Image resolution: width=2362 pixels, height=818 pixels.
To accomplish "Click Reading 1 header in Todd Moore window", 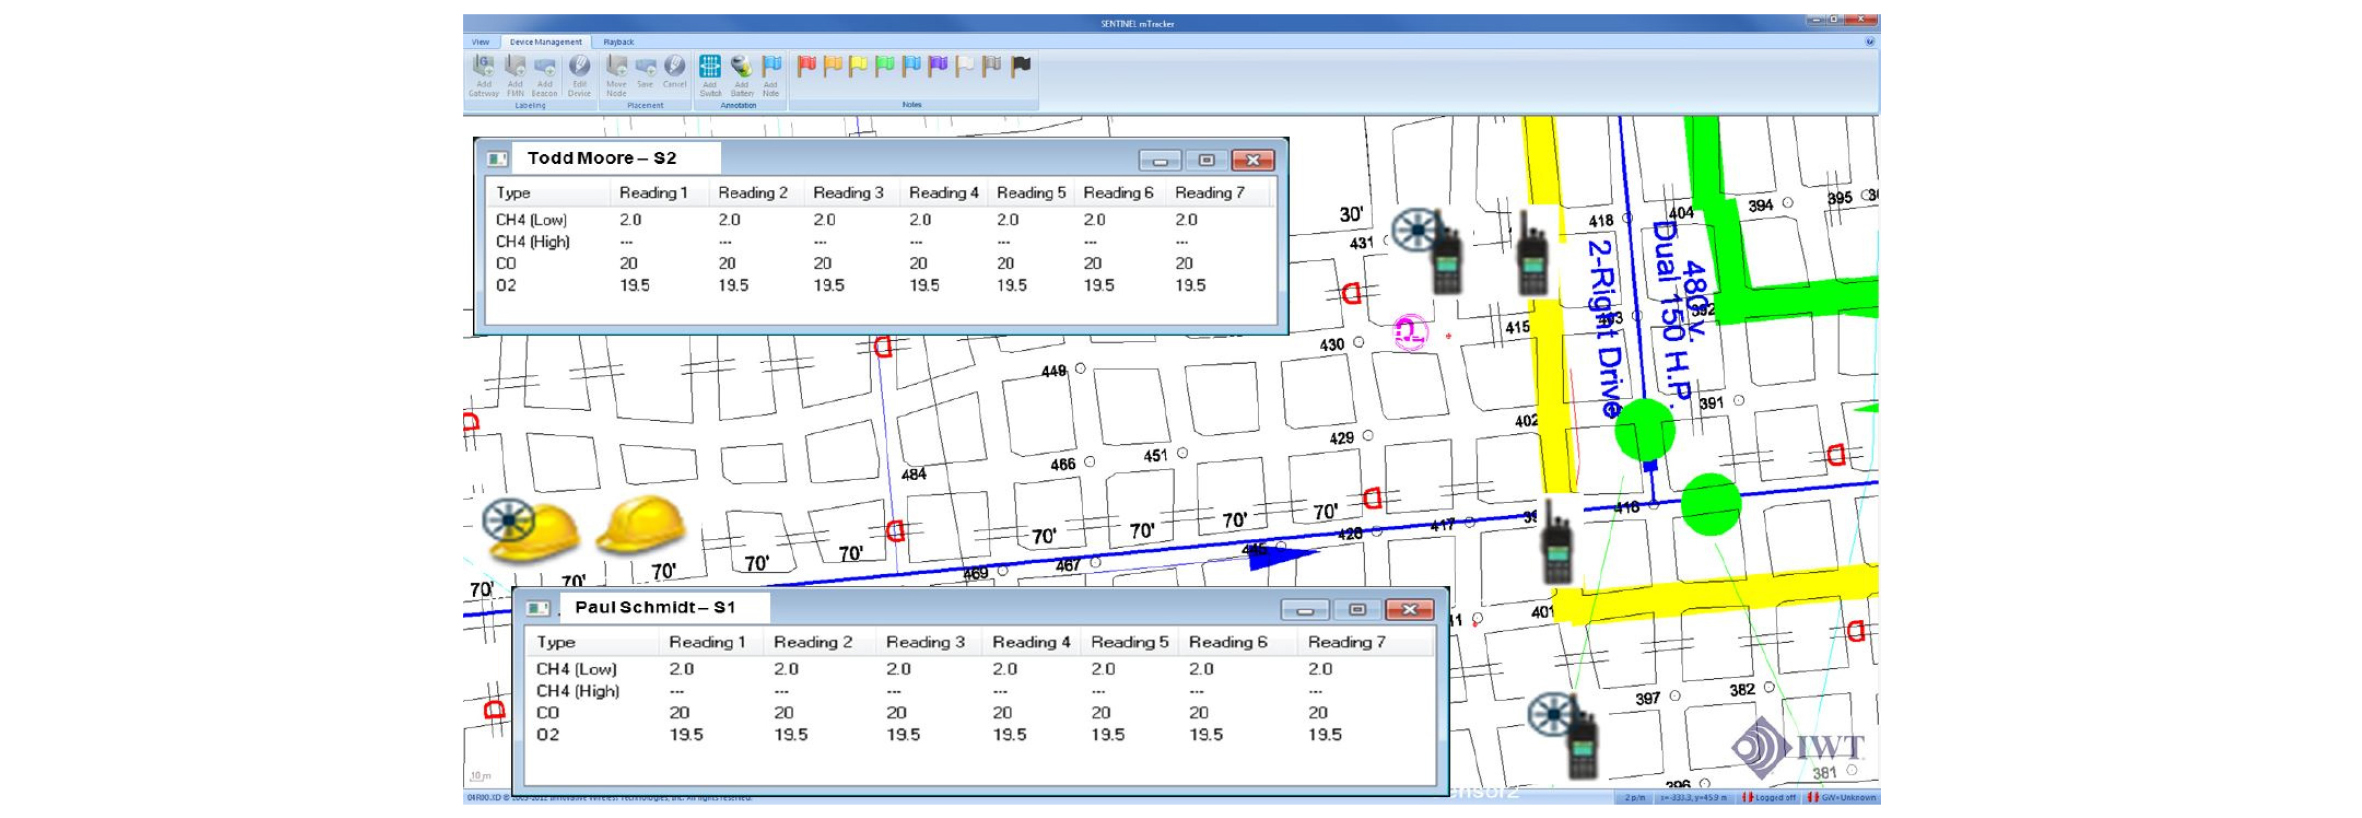I will click(x=653, y=193).
